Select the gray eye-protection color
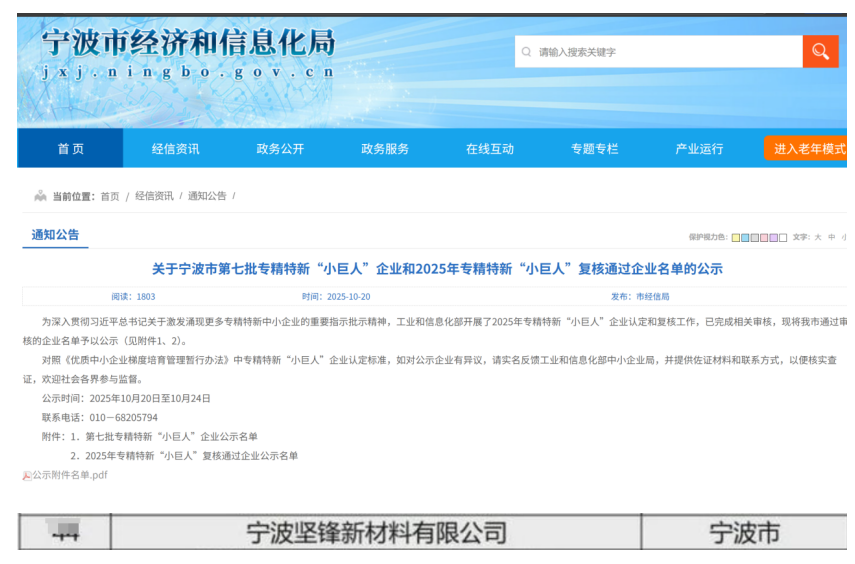The image size is (855, 564). point(755,238)
